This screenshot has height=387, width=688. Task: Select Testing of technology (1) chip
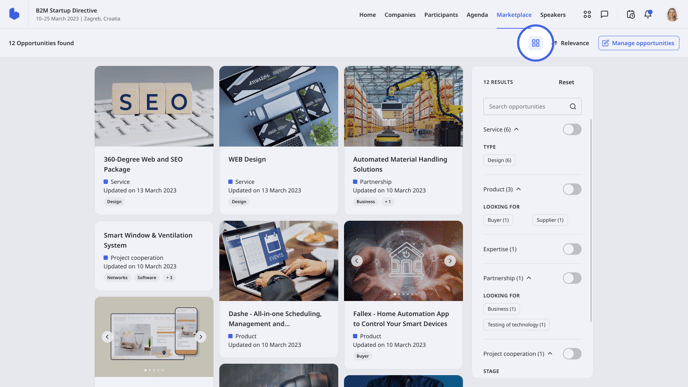coord(516,325)
